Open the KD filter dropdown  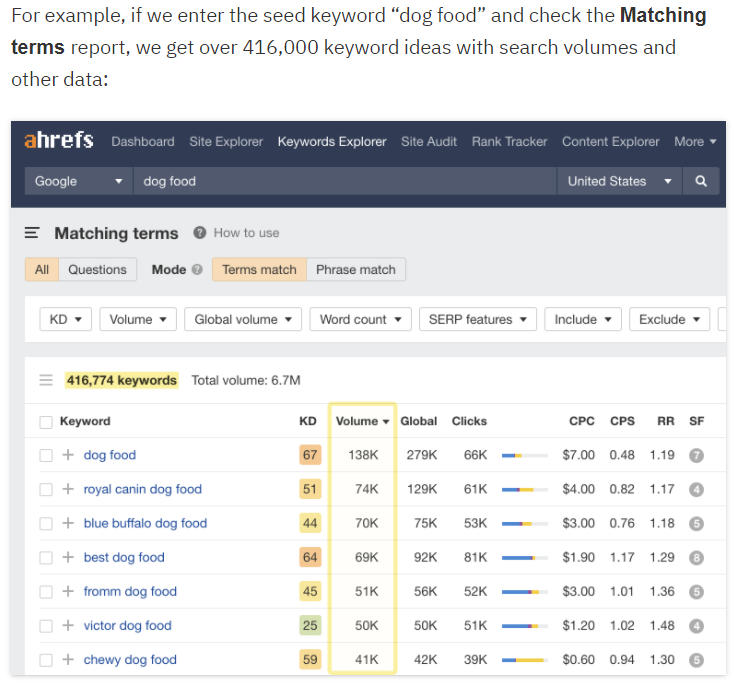pyautogui.click(x=65, y=319)
